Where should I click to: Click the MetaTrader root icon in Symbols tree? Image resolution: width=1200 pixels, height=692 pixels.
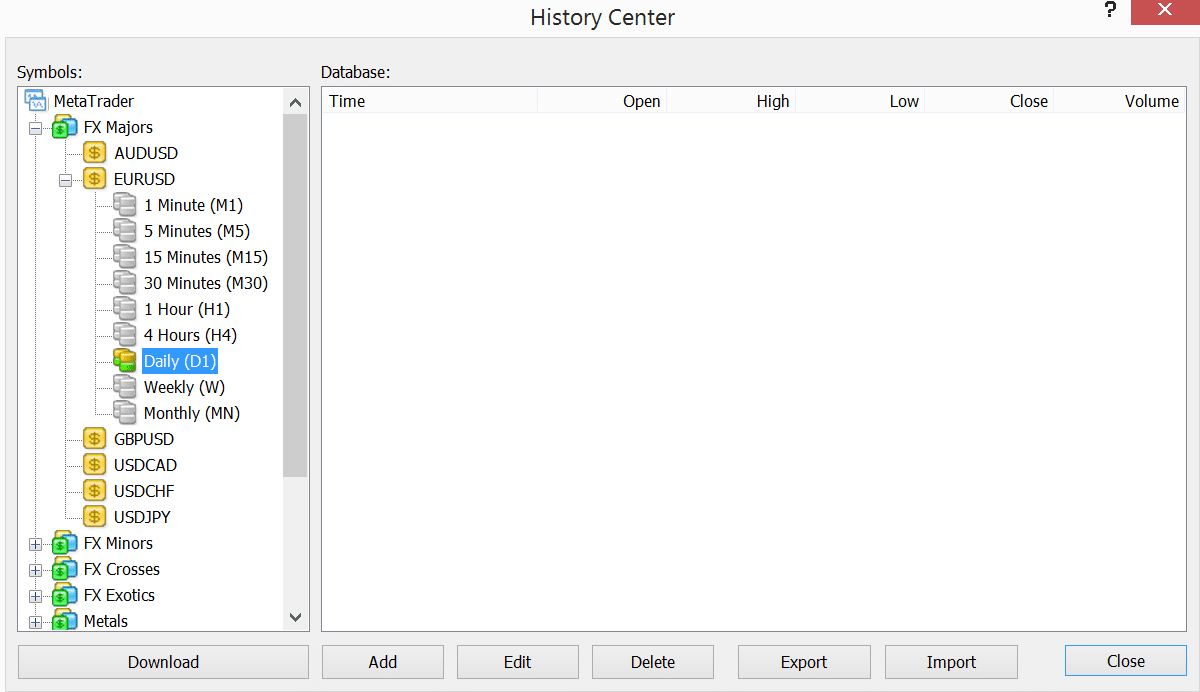(36, 100)
